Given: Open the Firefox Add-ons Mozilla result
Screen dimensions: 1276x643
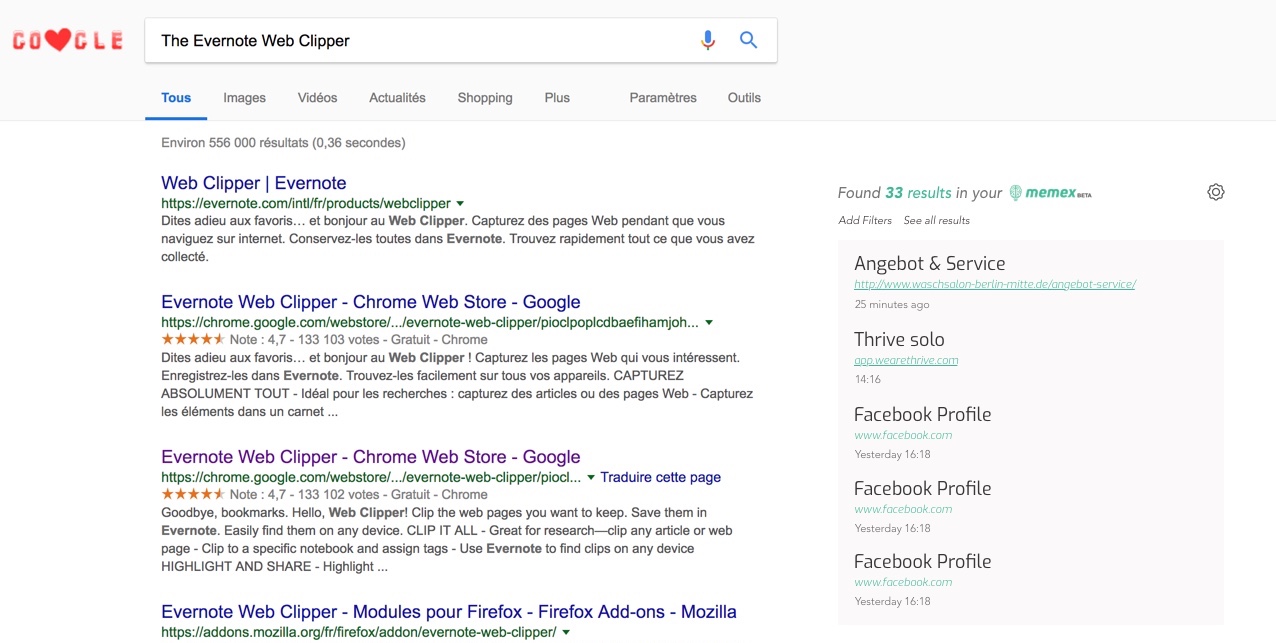Looking at the screenshot, I should [449, 612].
